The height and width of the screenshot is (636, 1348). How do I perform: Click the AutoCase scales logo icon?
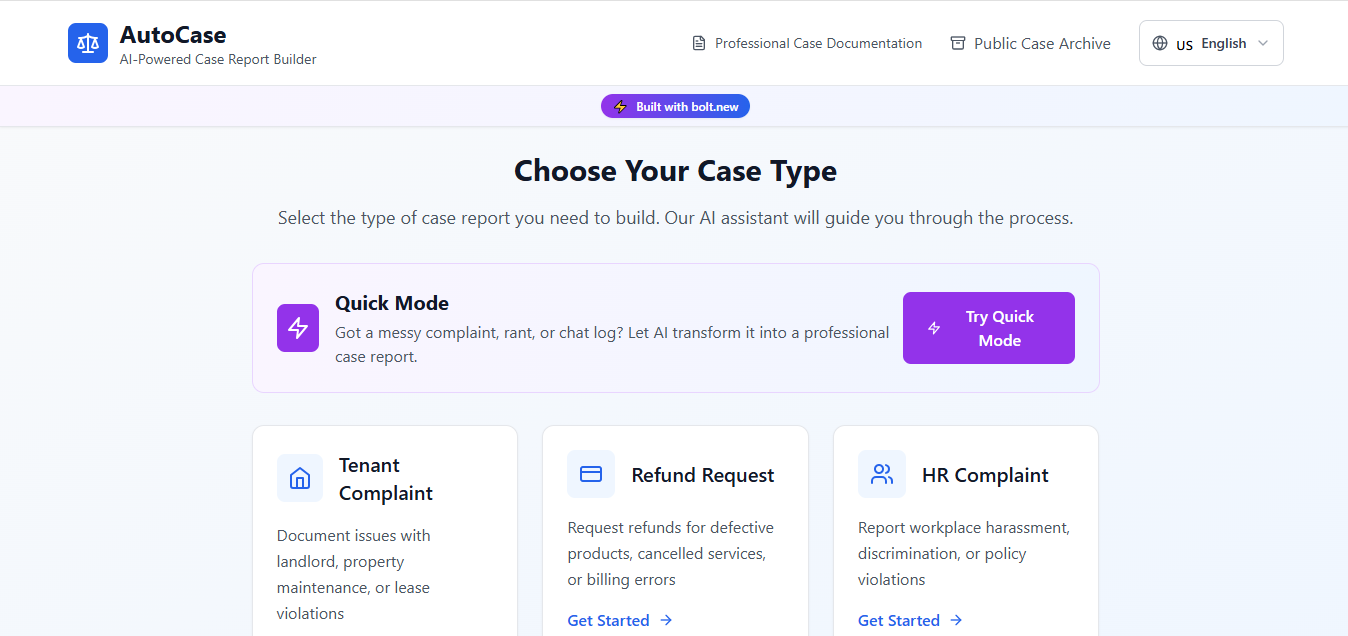point(87,42)
